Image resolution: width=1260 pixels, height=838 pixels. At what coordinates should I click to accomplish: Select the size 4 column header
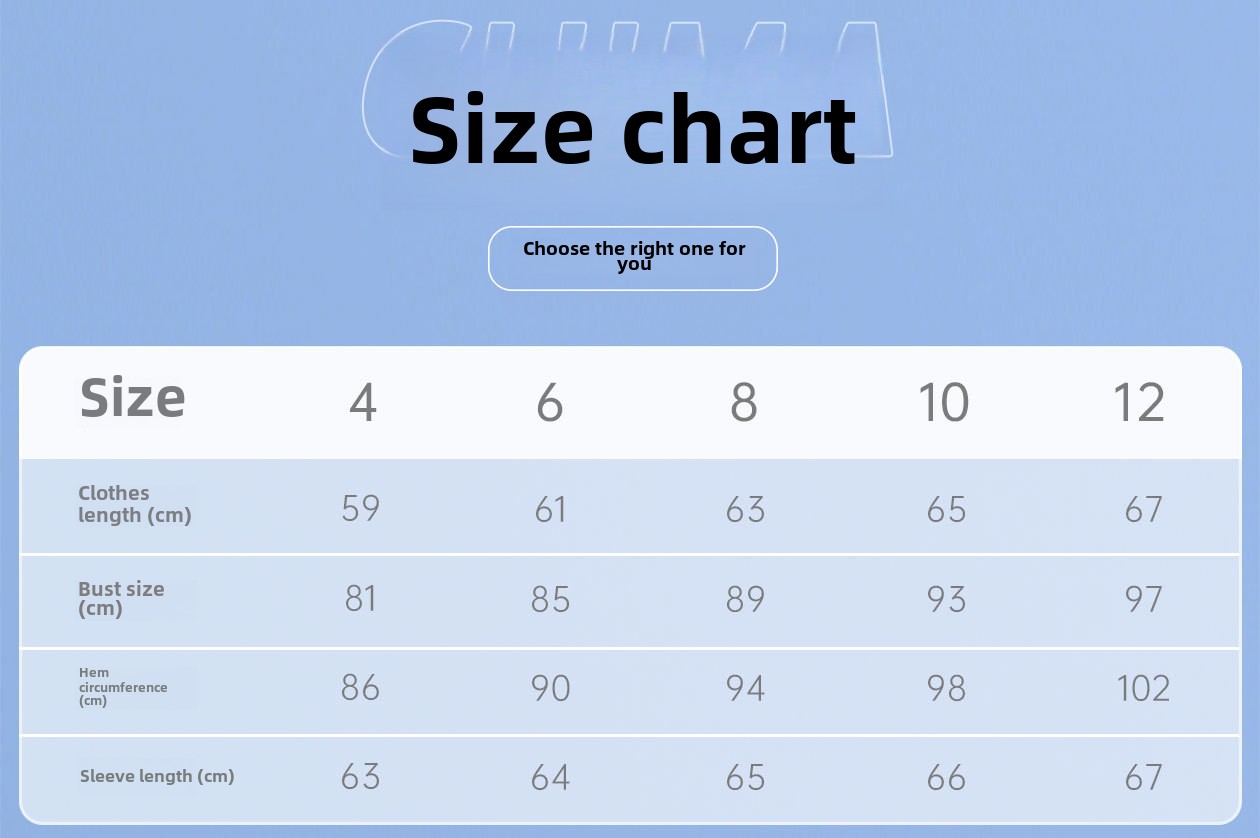tap(363, 403)
